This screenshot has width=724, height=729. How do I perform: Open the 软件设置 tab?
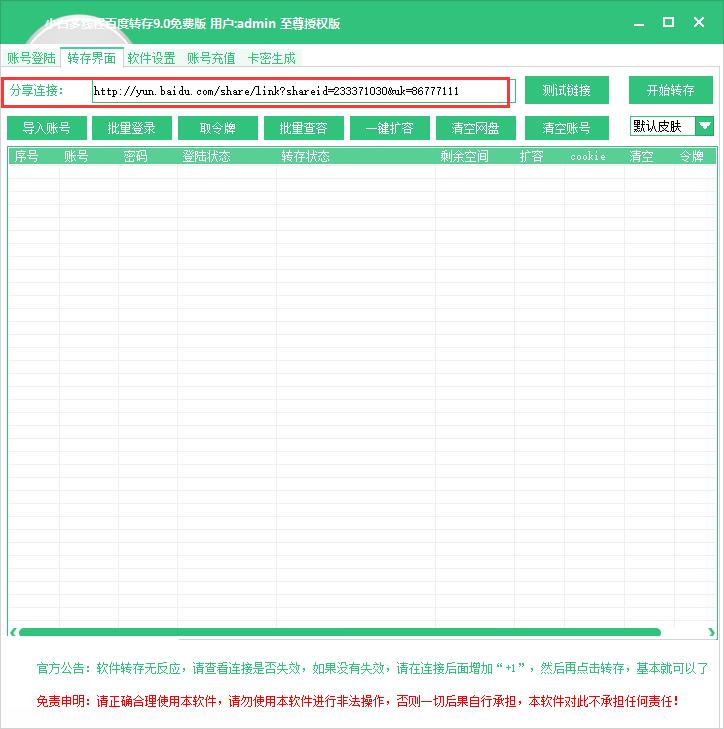click(x=151, y=58)
